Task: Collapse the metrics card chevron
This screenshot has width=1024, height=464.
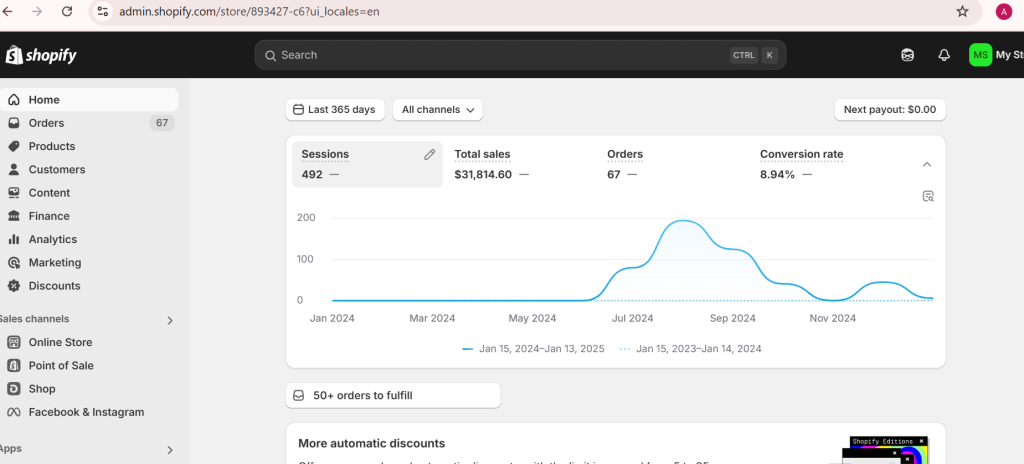Action: [927, 164]
